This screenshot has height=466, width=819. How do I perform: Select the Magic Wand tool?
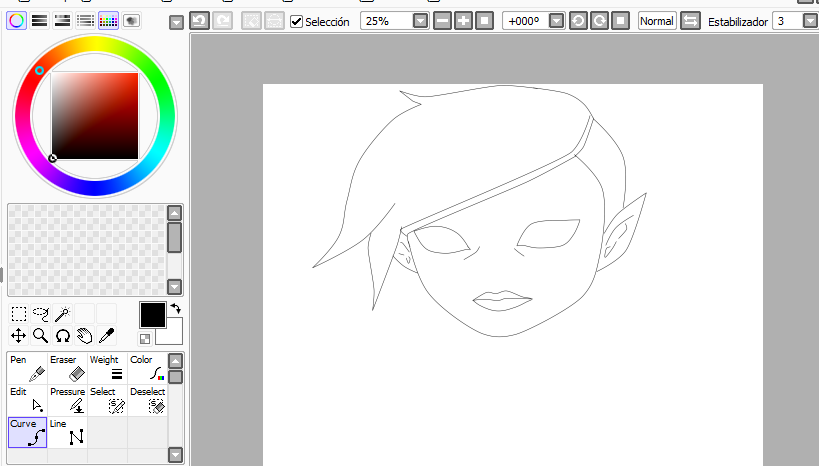63,314
